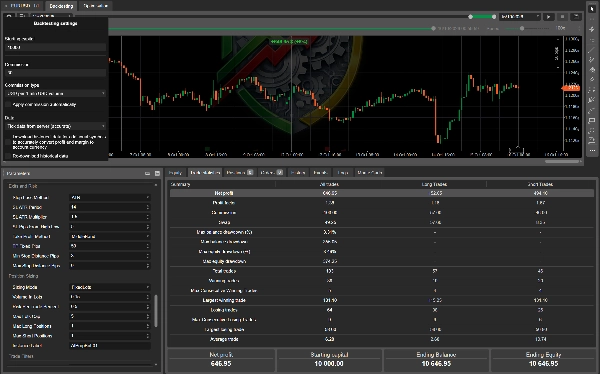Image resolution: width=600 pixels, height=374 pixels.
Task: Click the icon button right of stop
Action: click(576, 17)
